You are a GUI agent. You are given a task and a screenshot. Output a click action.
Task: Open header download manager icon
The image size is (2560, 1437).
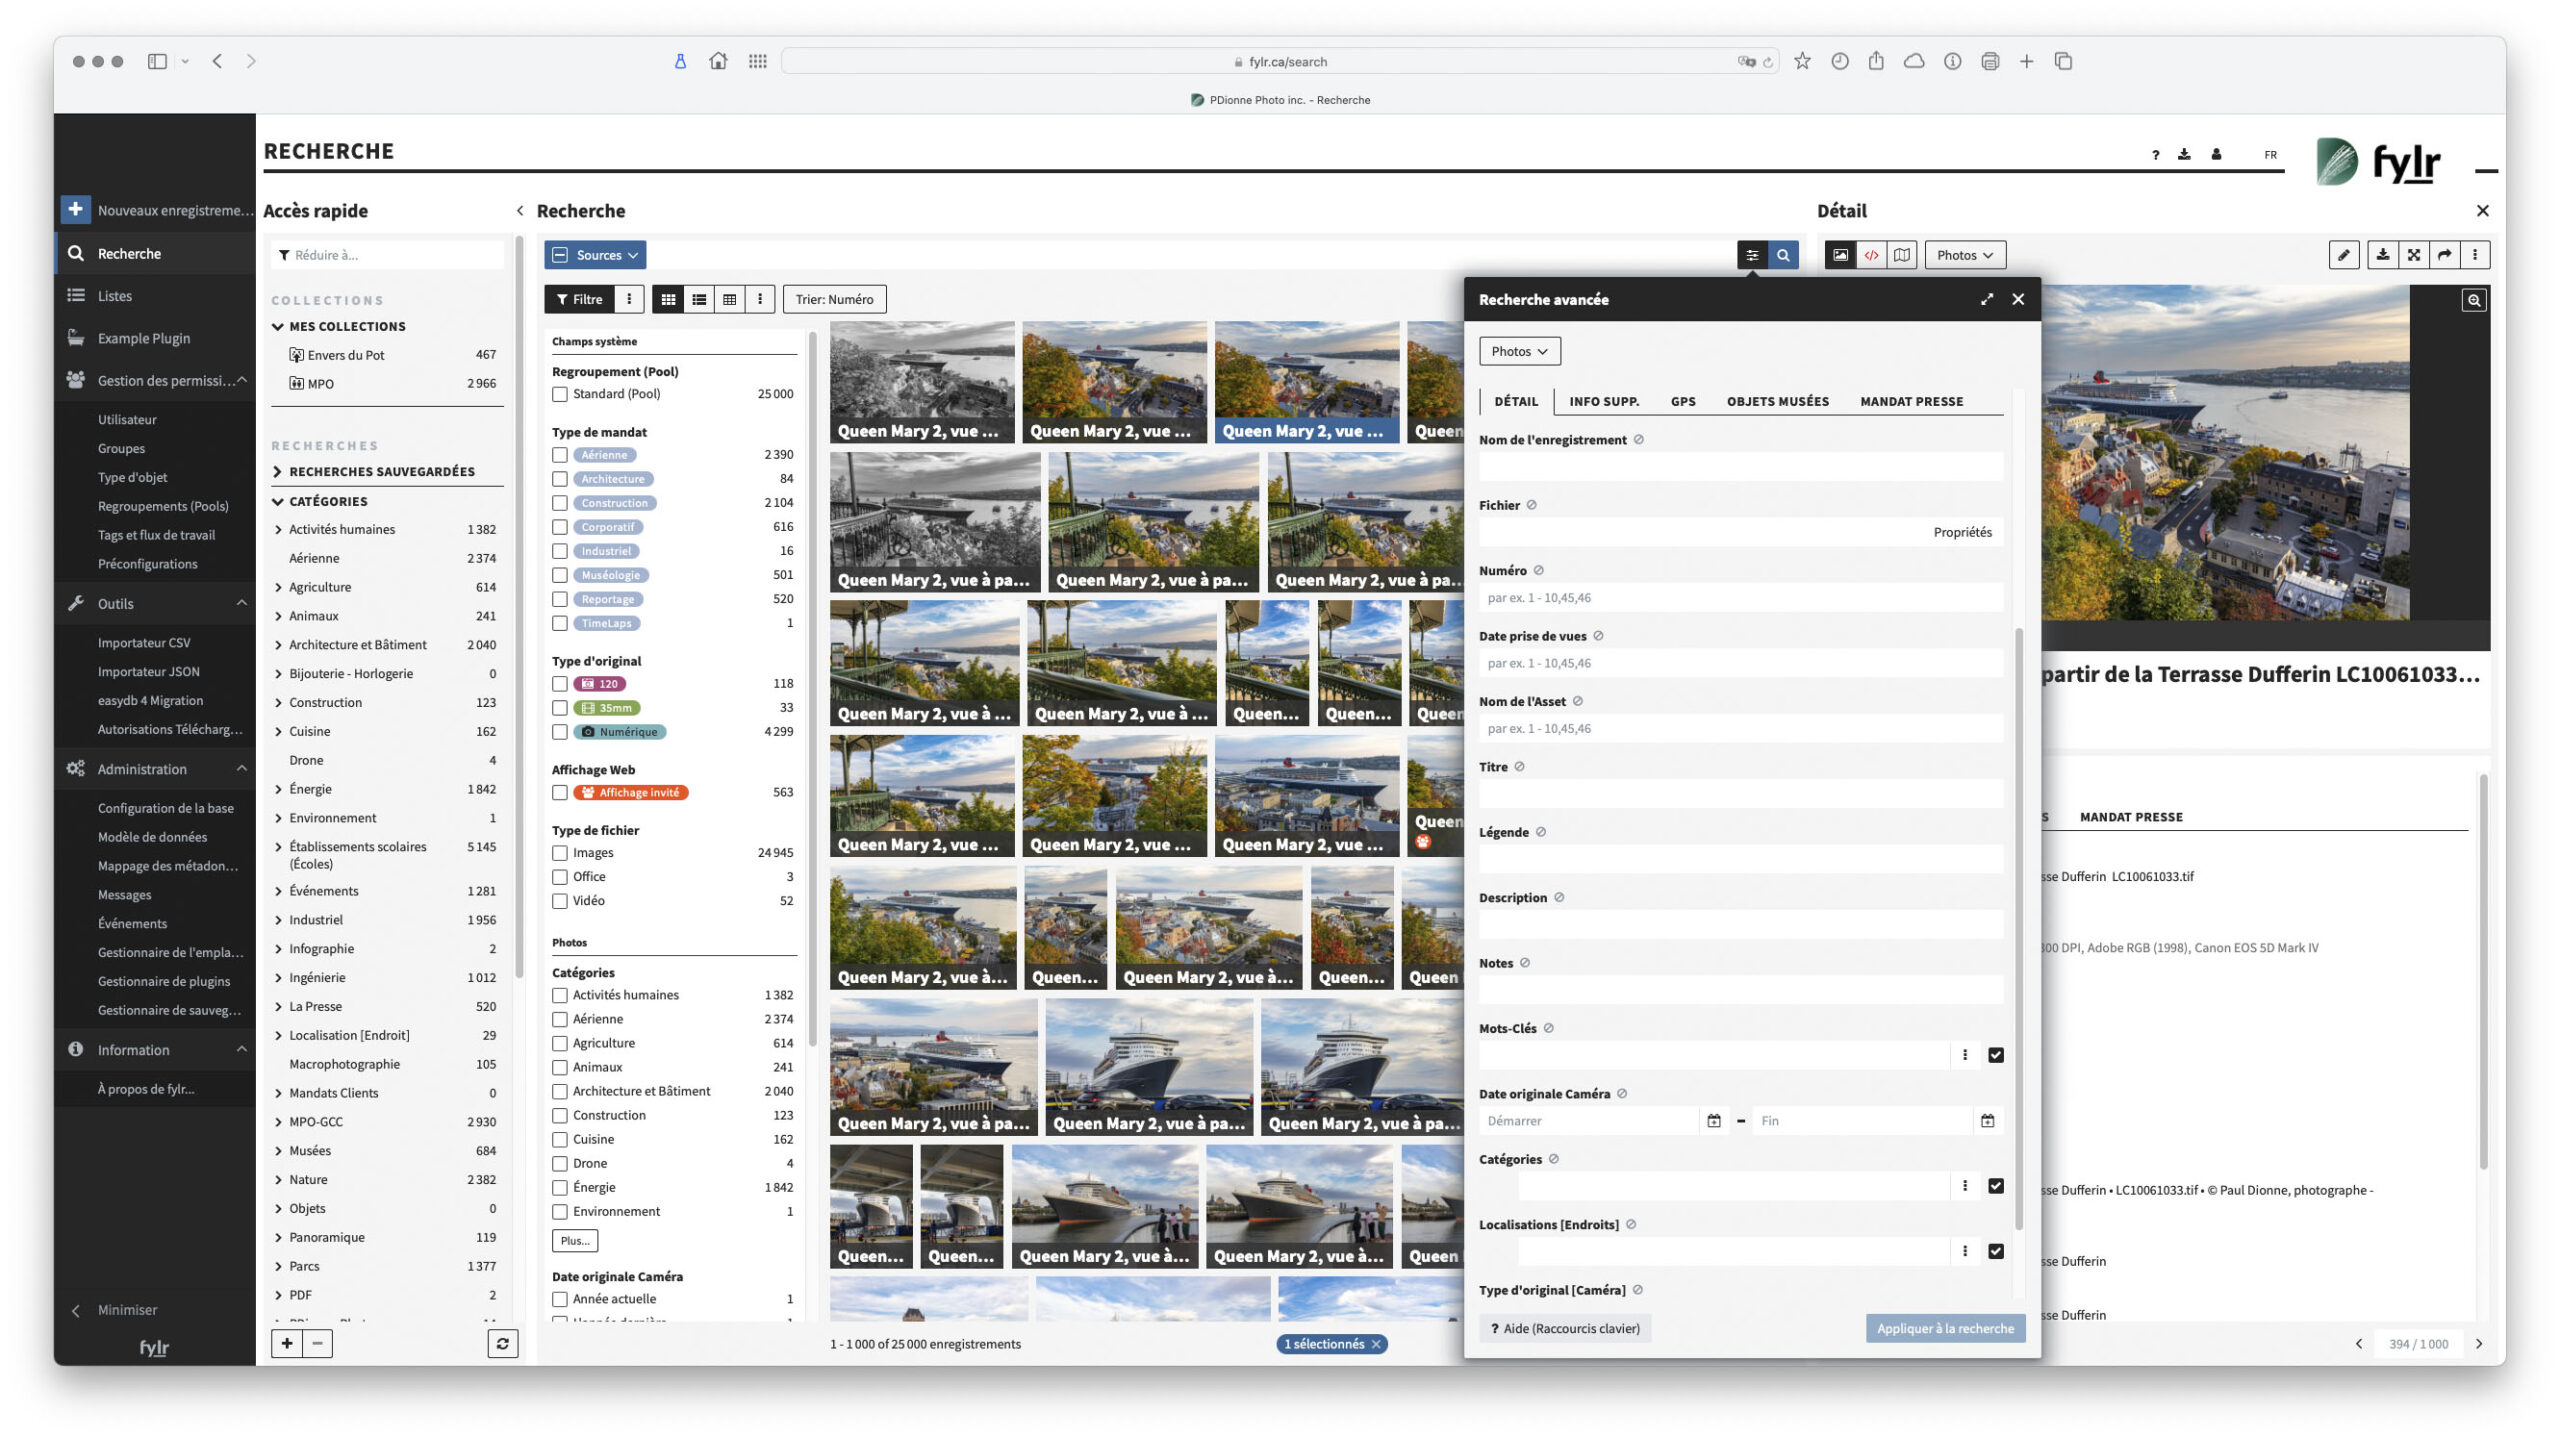click(2184, 155)
